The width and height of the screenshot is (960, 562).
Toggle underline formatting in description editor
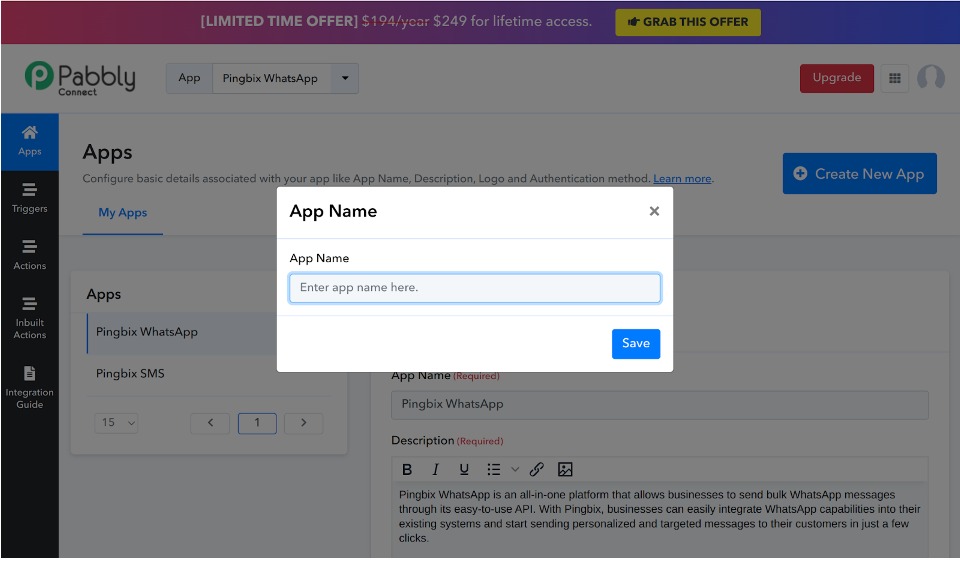(x=464, y=470)
